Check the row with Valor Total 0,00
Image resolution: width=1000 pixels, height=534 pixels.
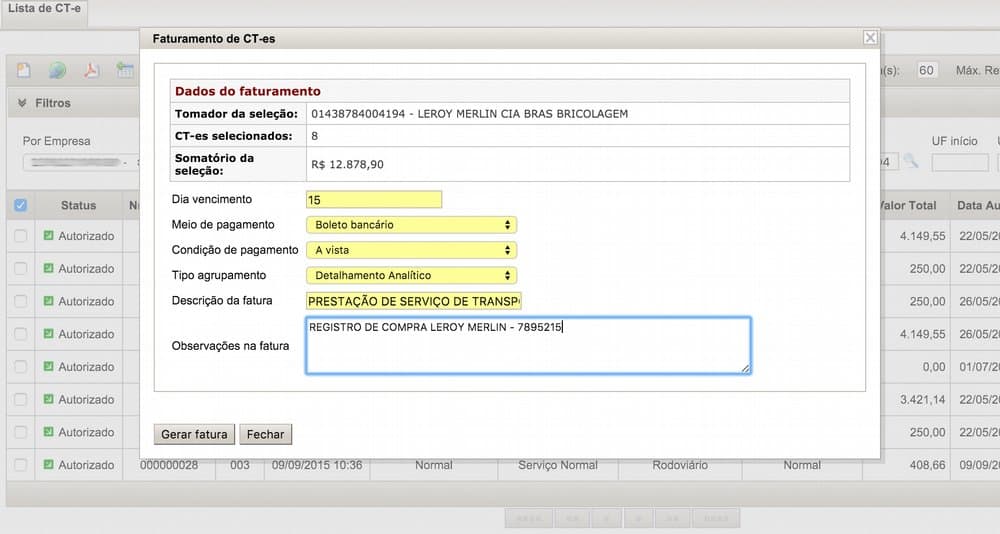[20, 367]
